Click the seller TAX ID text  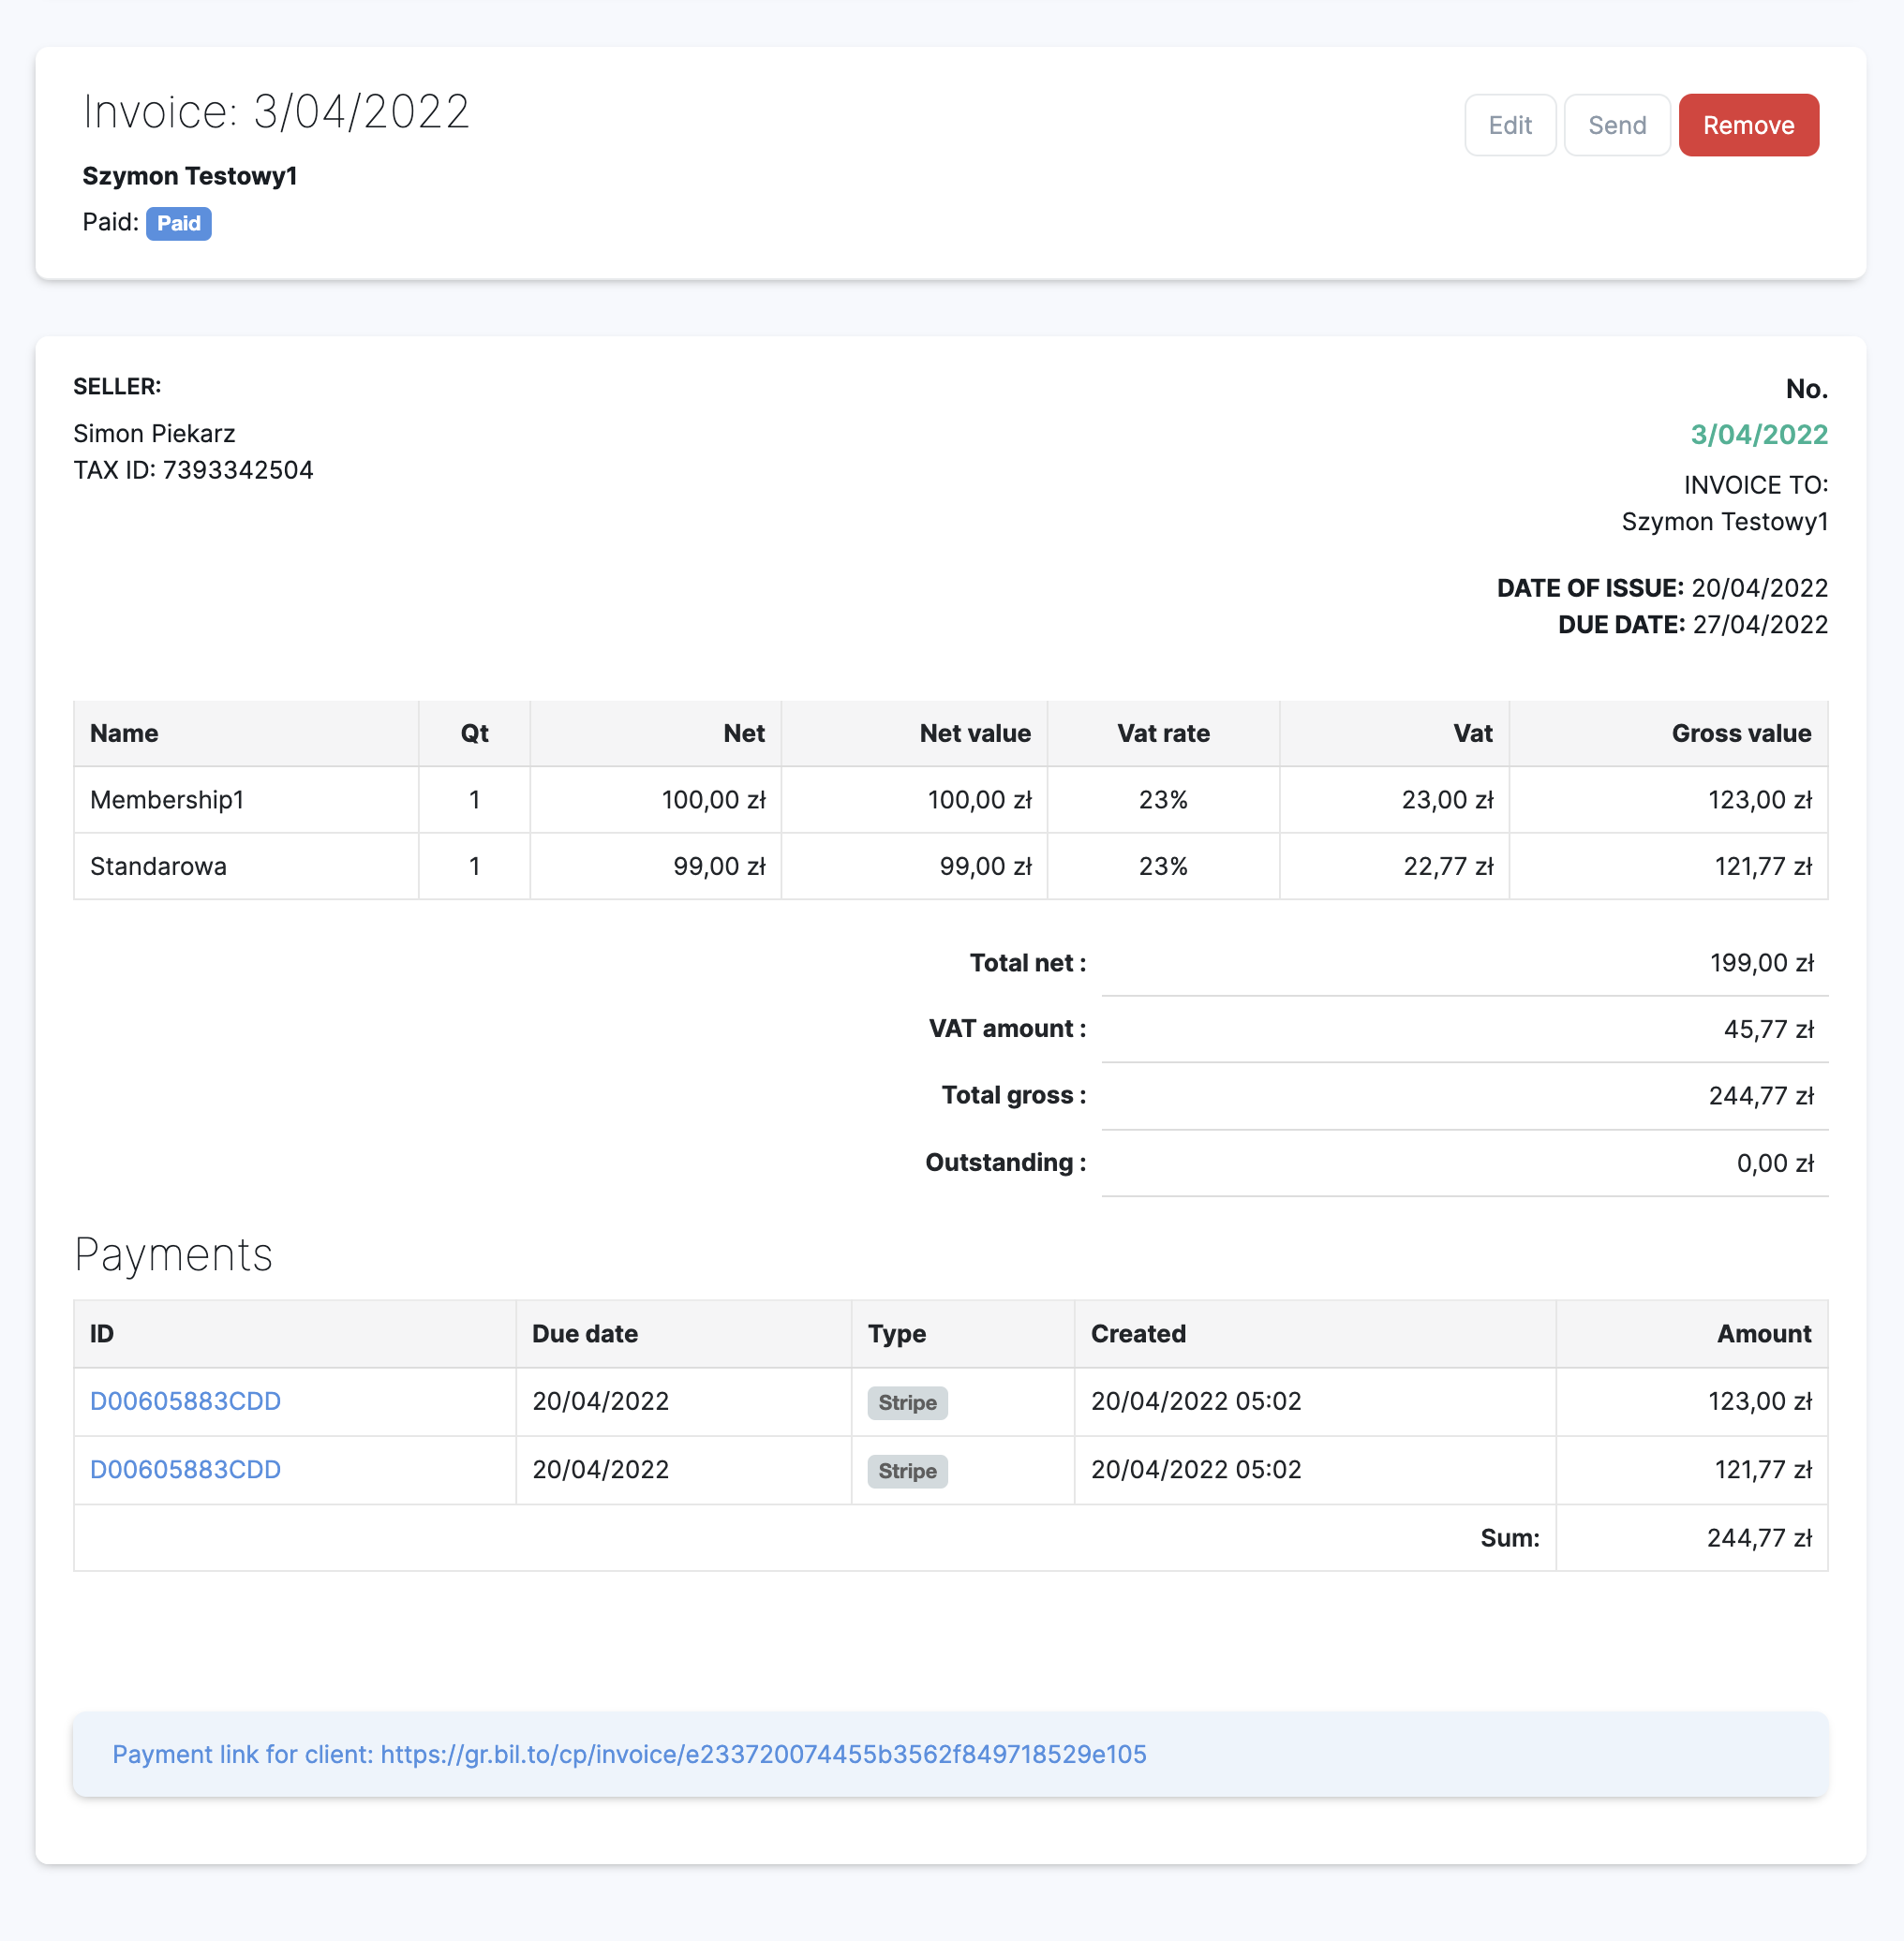pyautogui.click(x=193, y=470)
